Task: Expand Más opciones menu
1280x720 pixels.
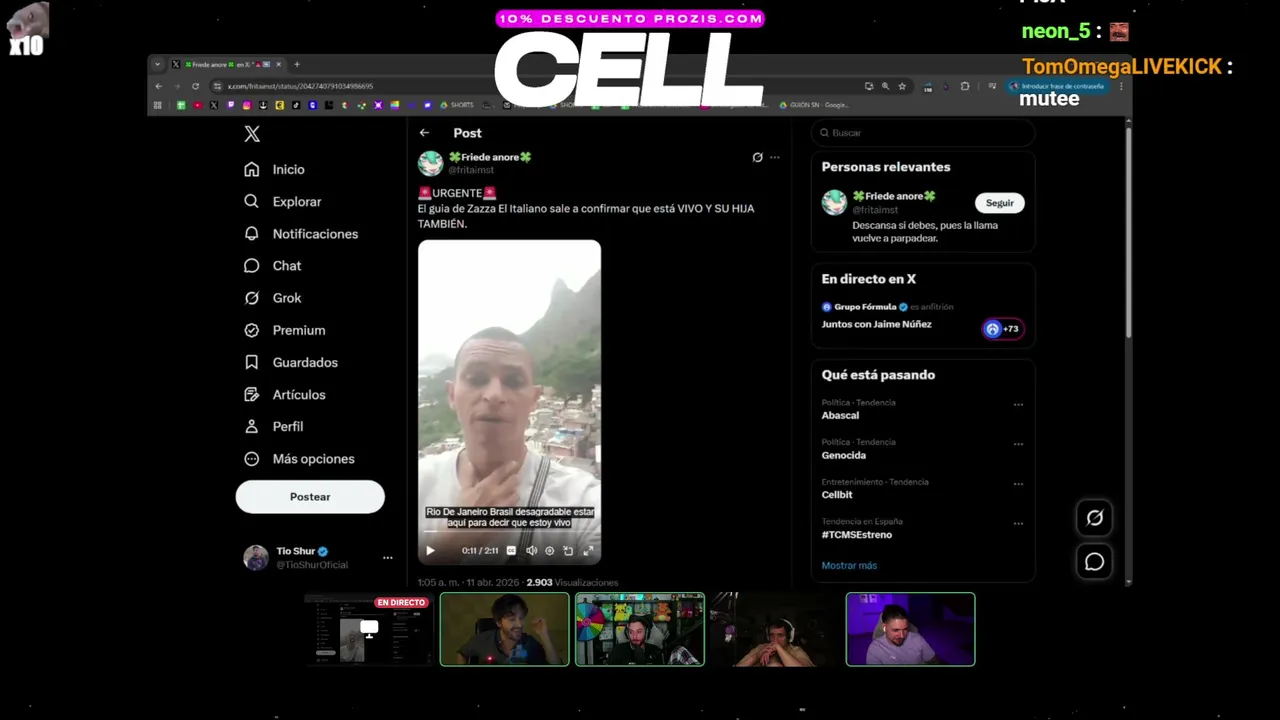Action: click(x=299, y=458)
